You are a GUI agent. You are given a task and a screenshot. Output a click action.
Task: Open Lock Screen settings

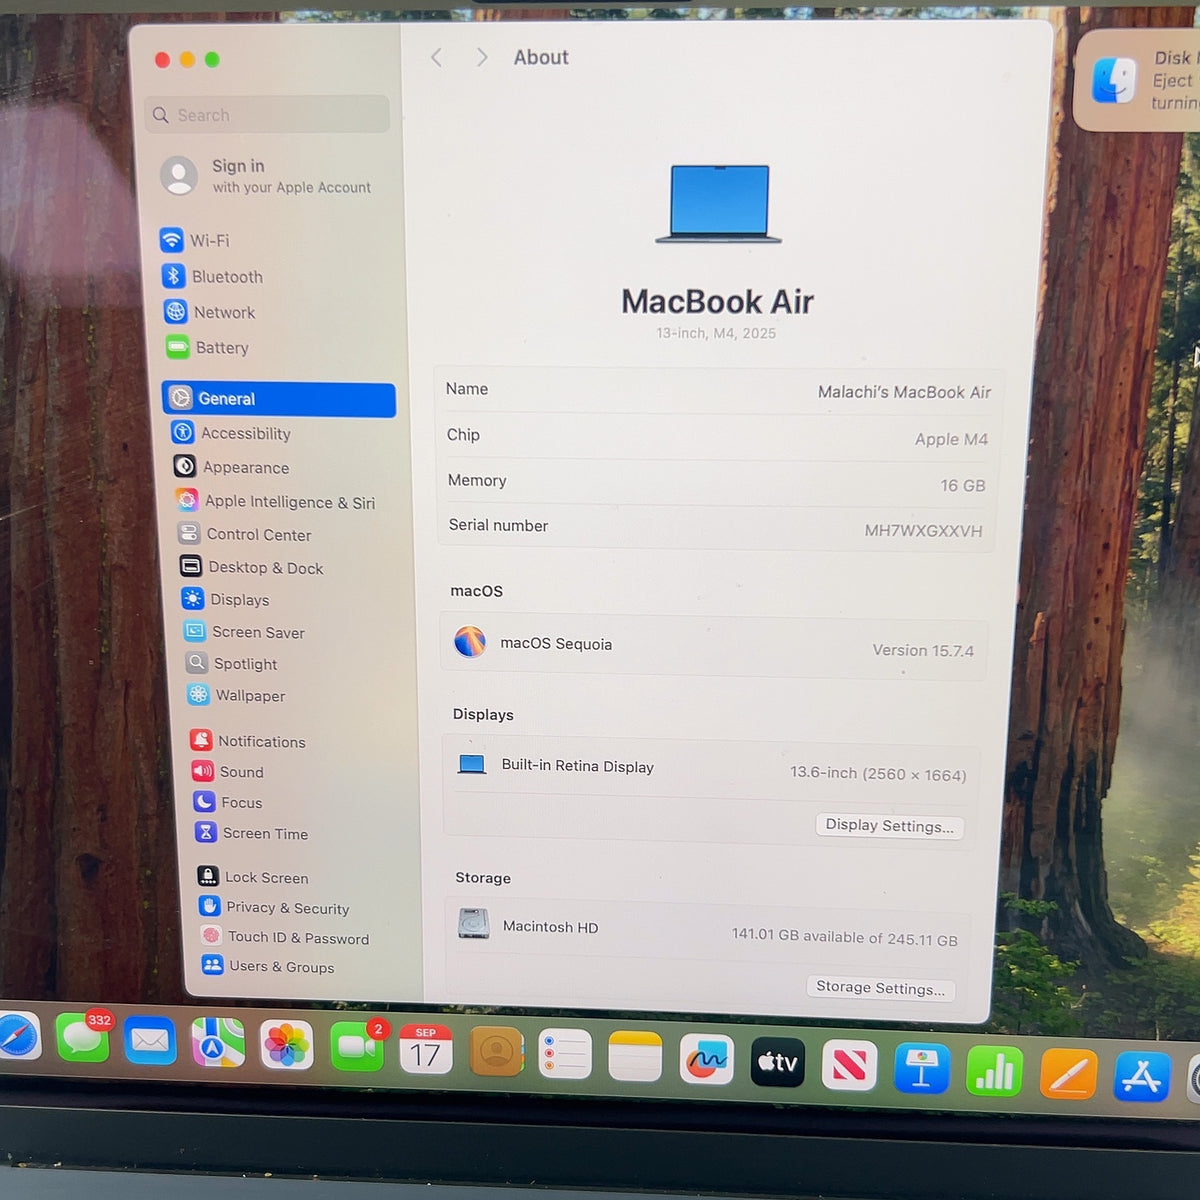point(252,877)
